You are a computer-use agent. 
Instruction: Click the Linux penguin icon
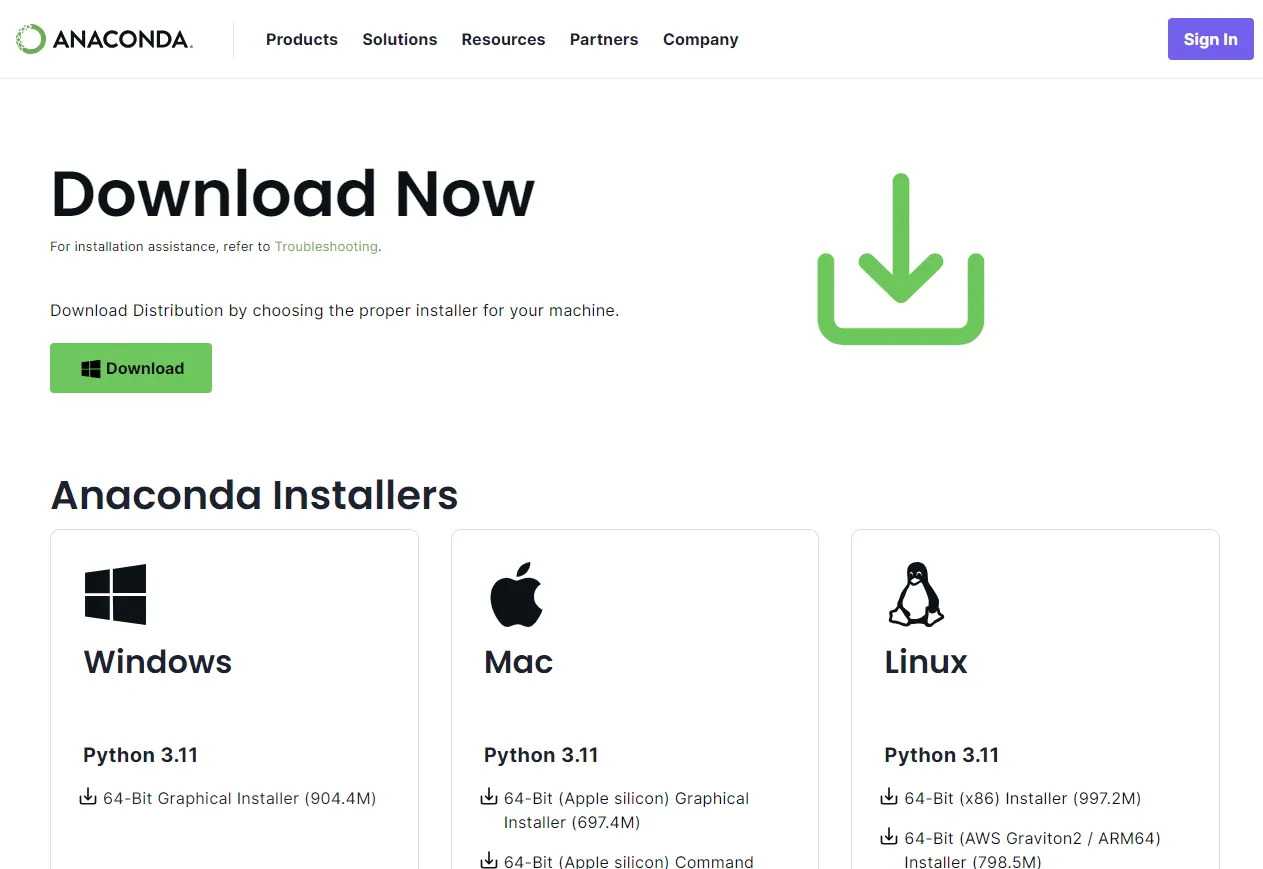[916, 594]
